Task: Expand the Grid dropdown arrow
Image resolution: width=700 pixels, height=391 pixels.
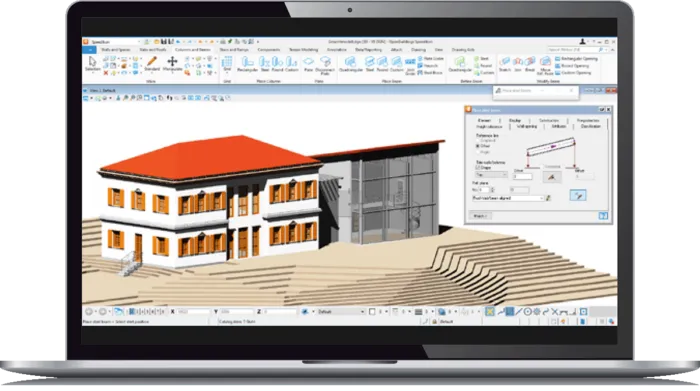Action: (x=227, y=73)
